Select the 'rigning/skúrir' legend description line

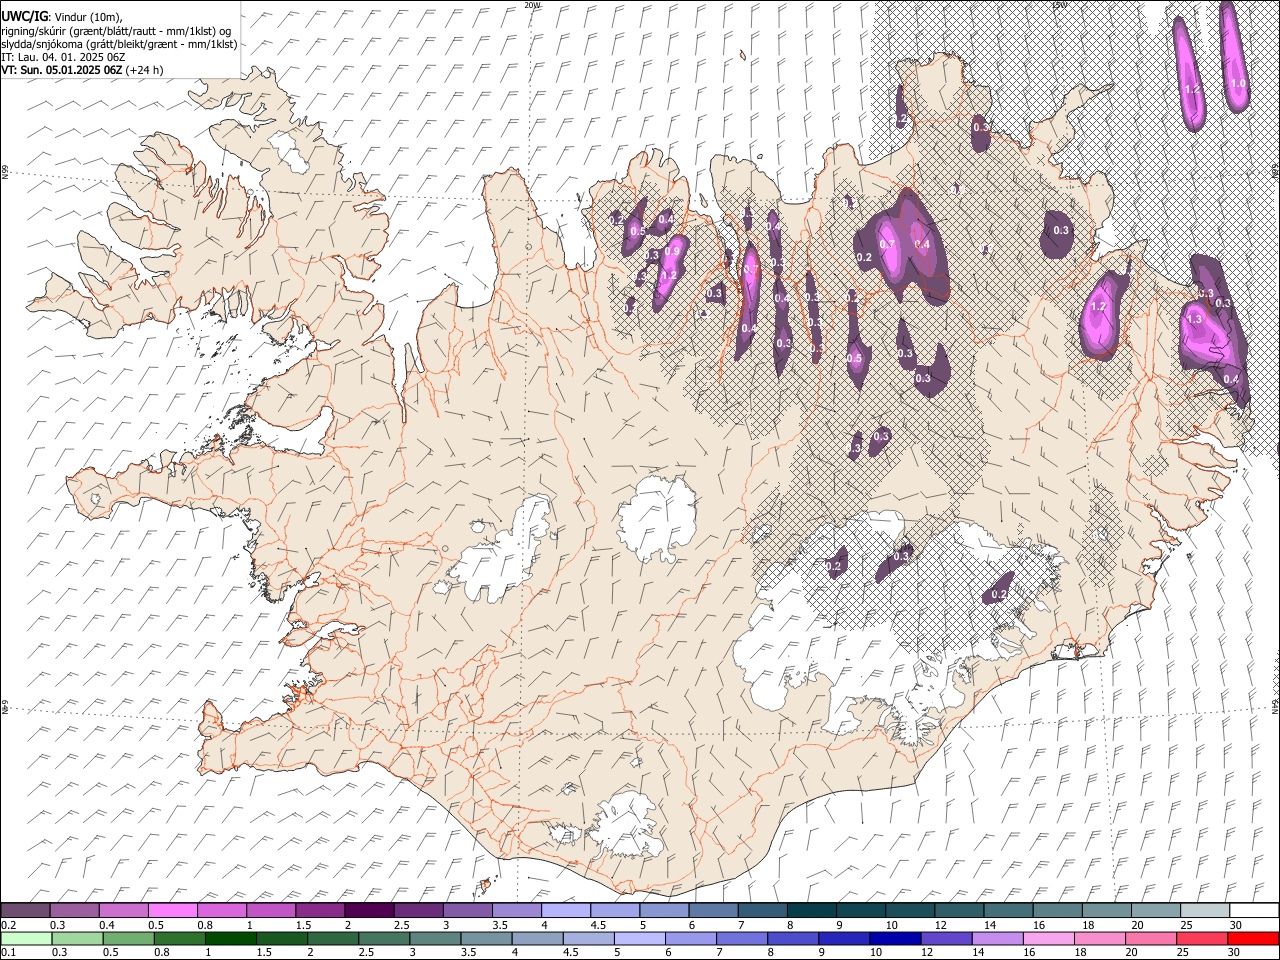point(117,31)
